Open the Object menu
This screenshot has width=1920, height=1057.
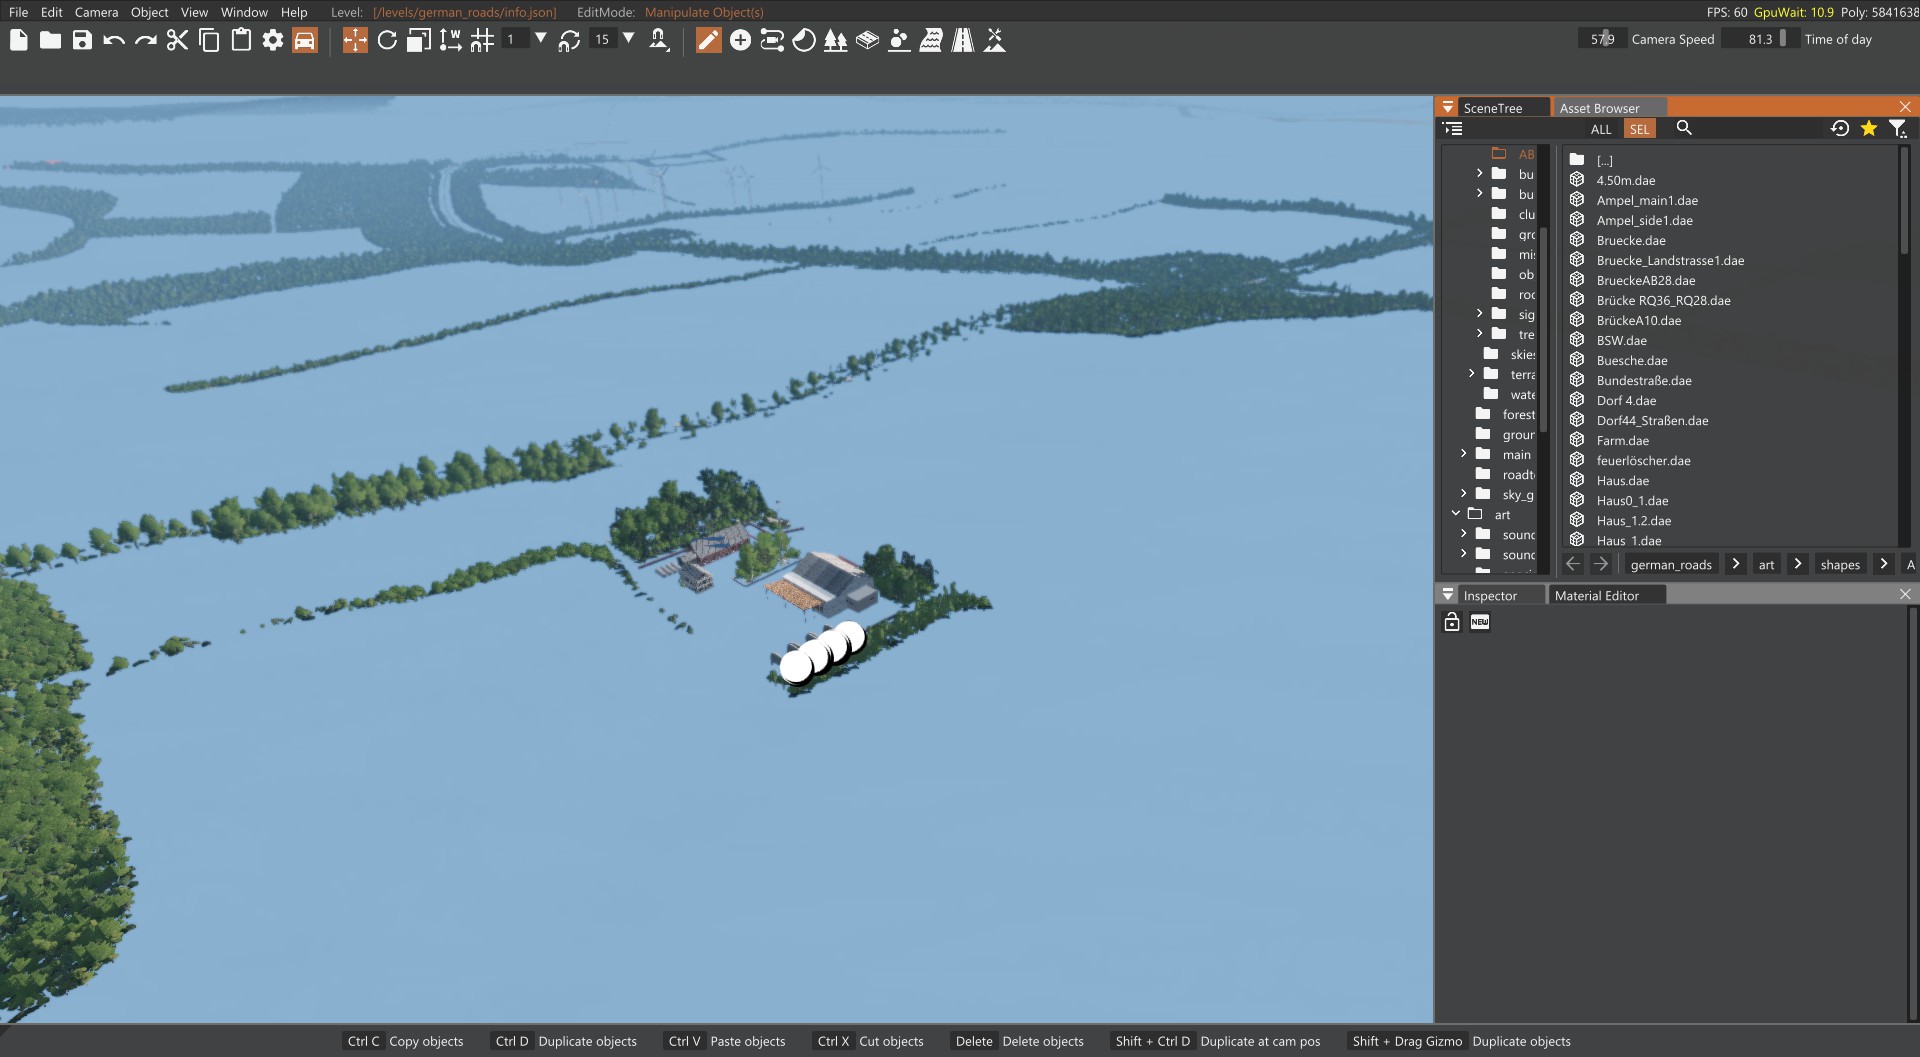149,12
